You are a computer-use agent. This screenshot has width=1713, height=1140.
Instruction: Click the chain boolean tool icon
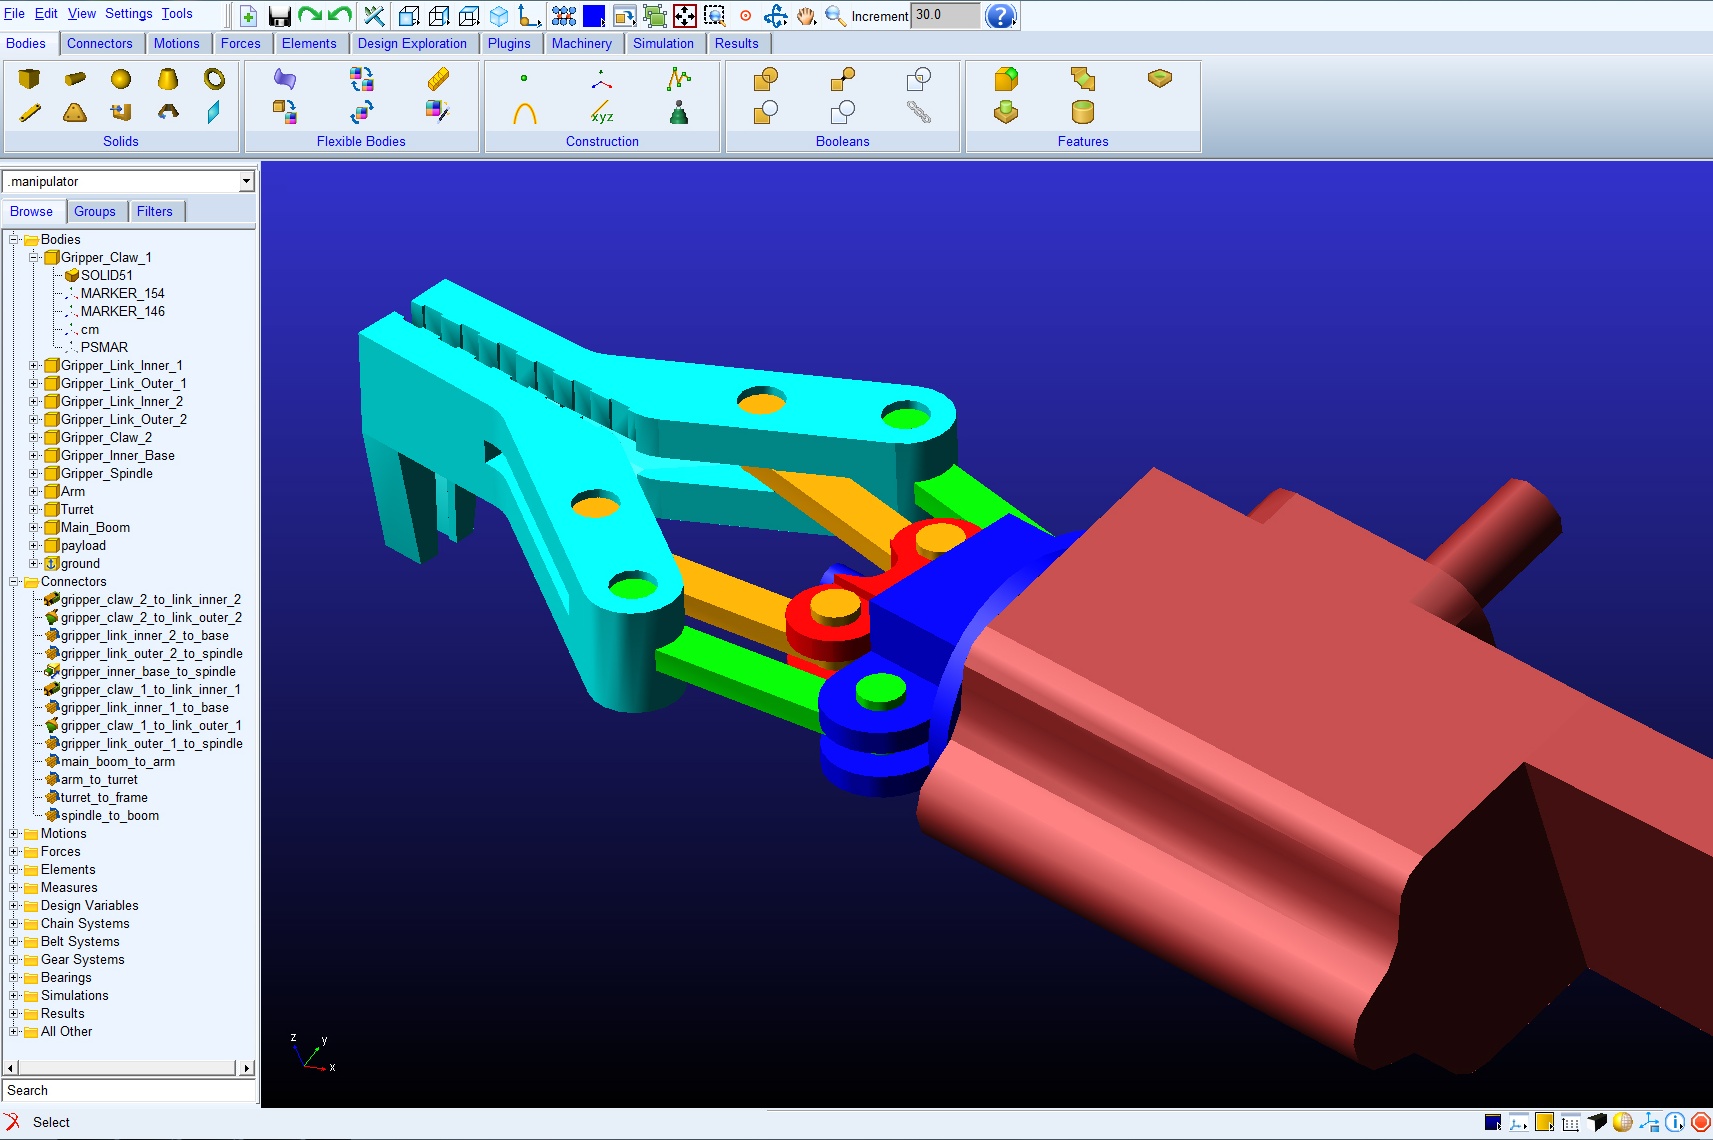click(x=918, y=113)
